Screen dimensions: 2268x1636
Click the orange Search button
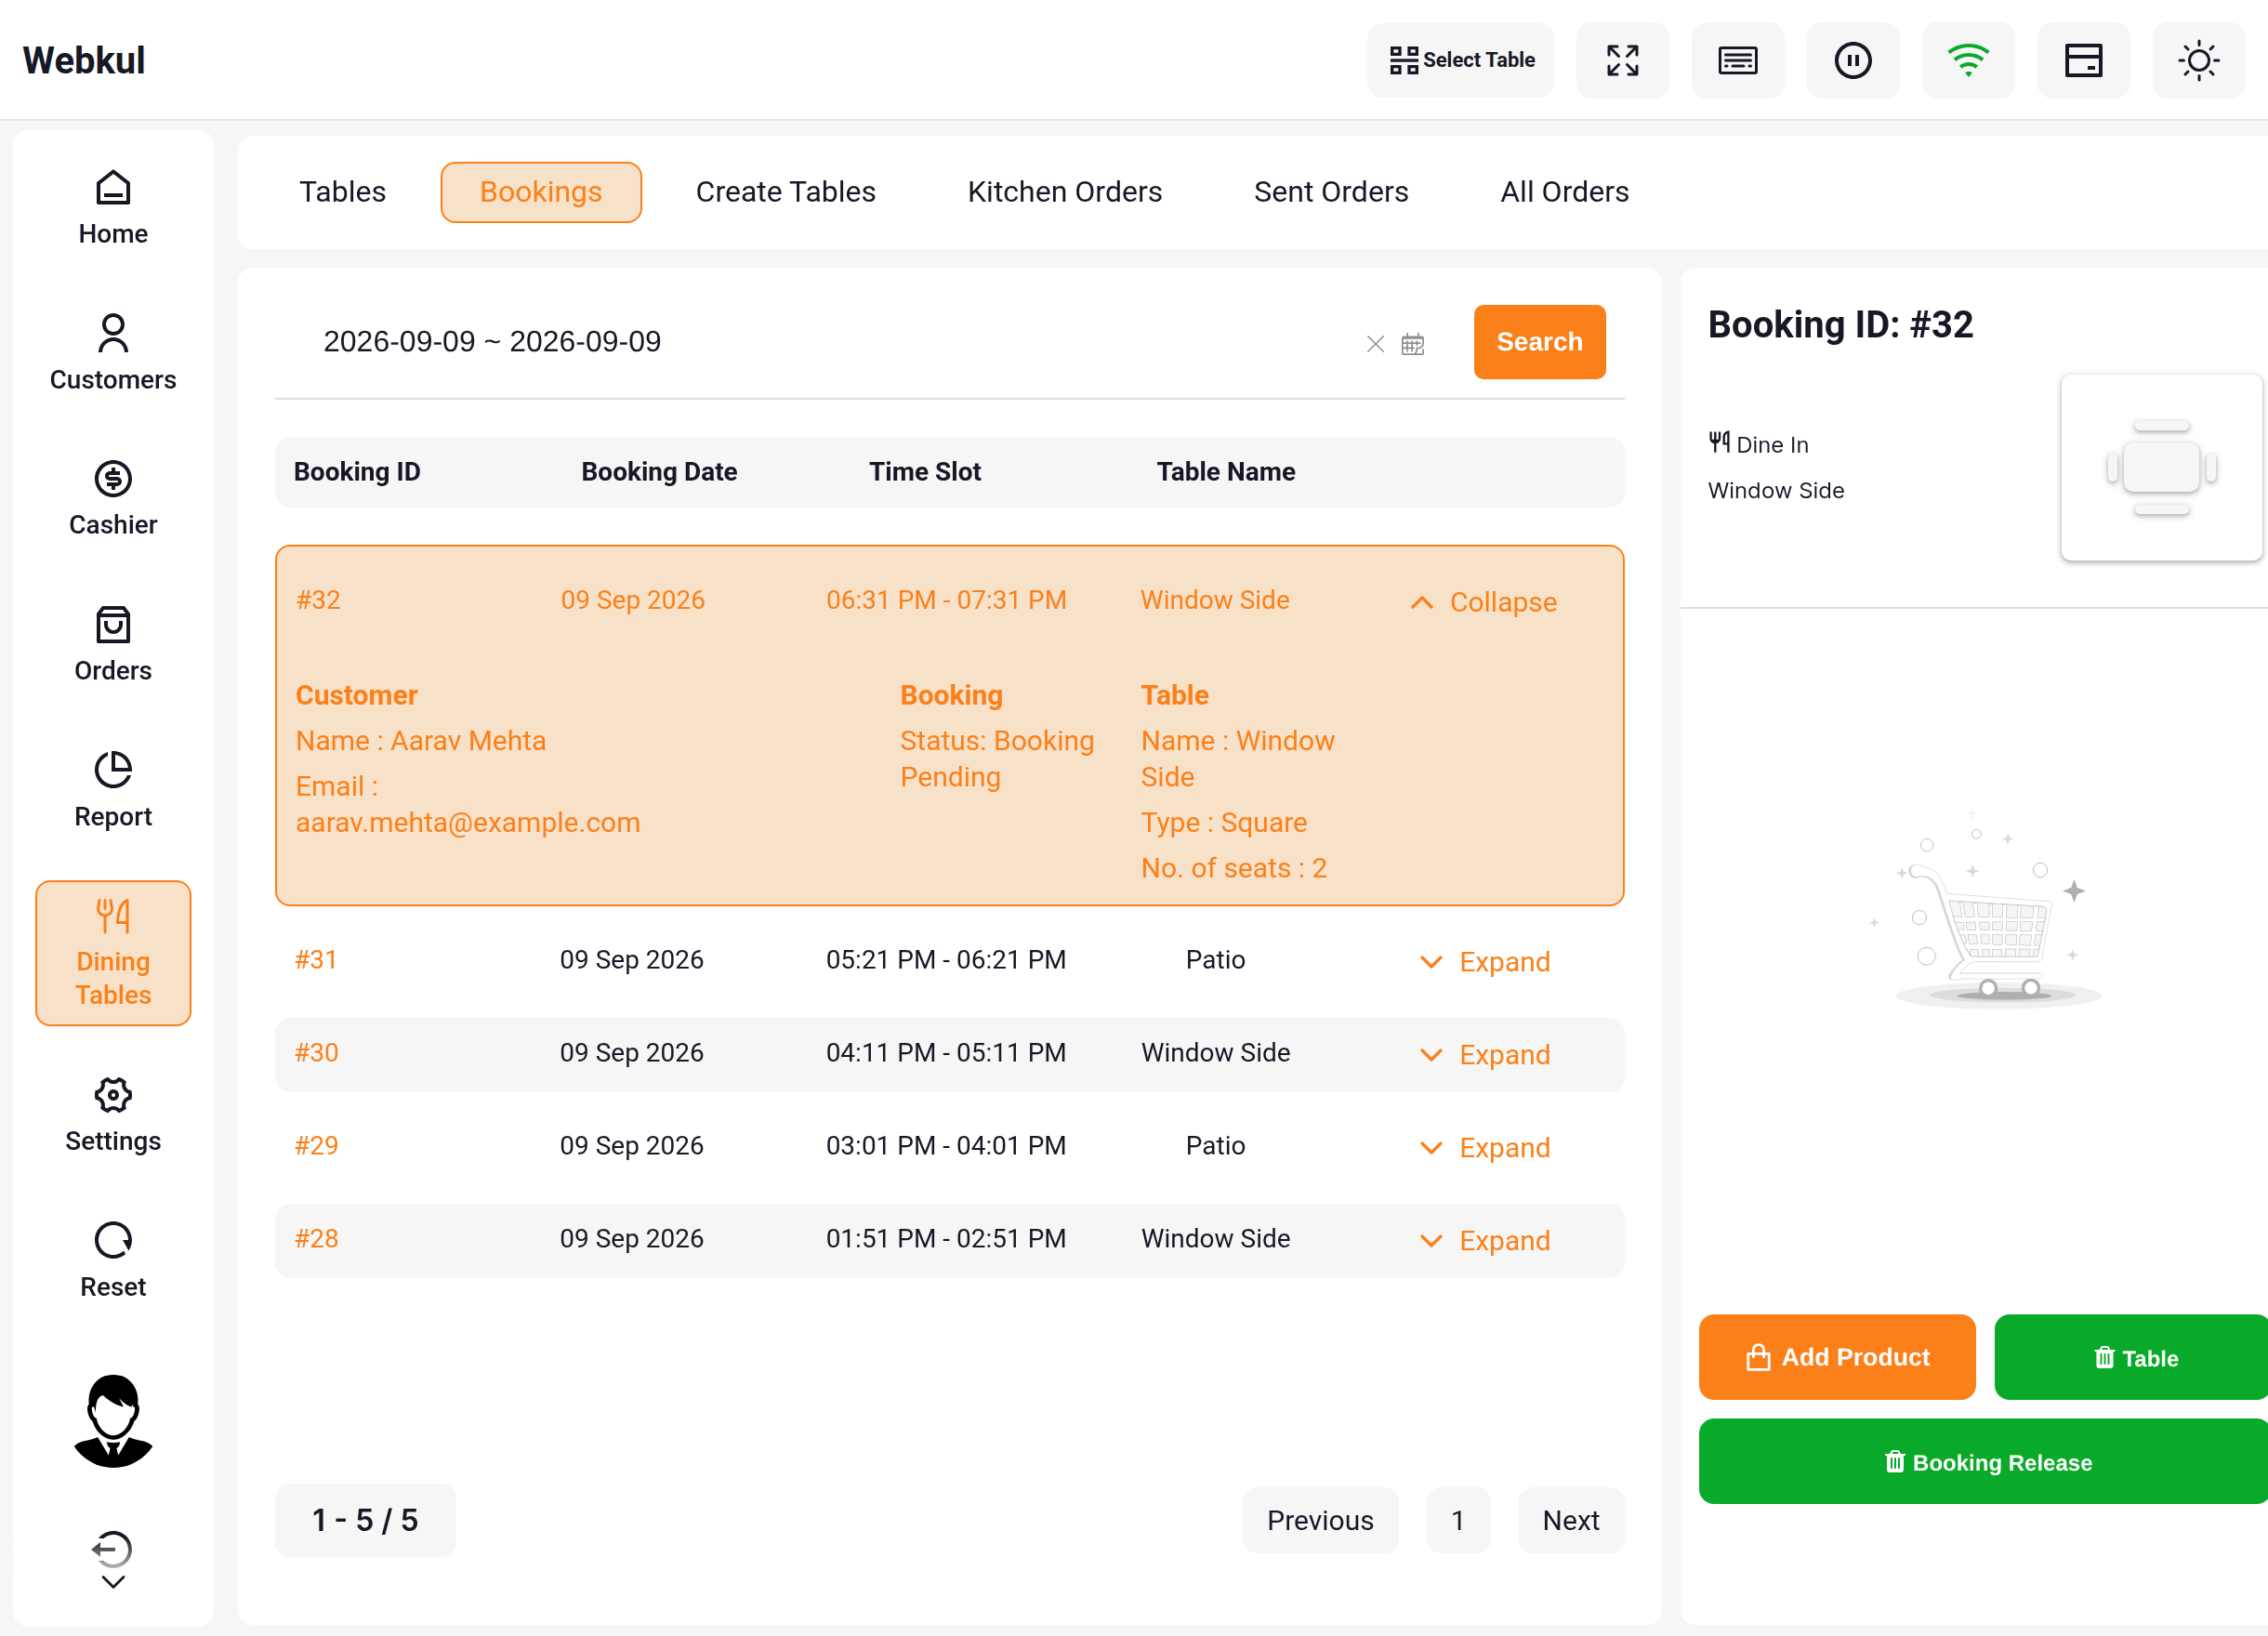click(x=1540, y=342)
